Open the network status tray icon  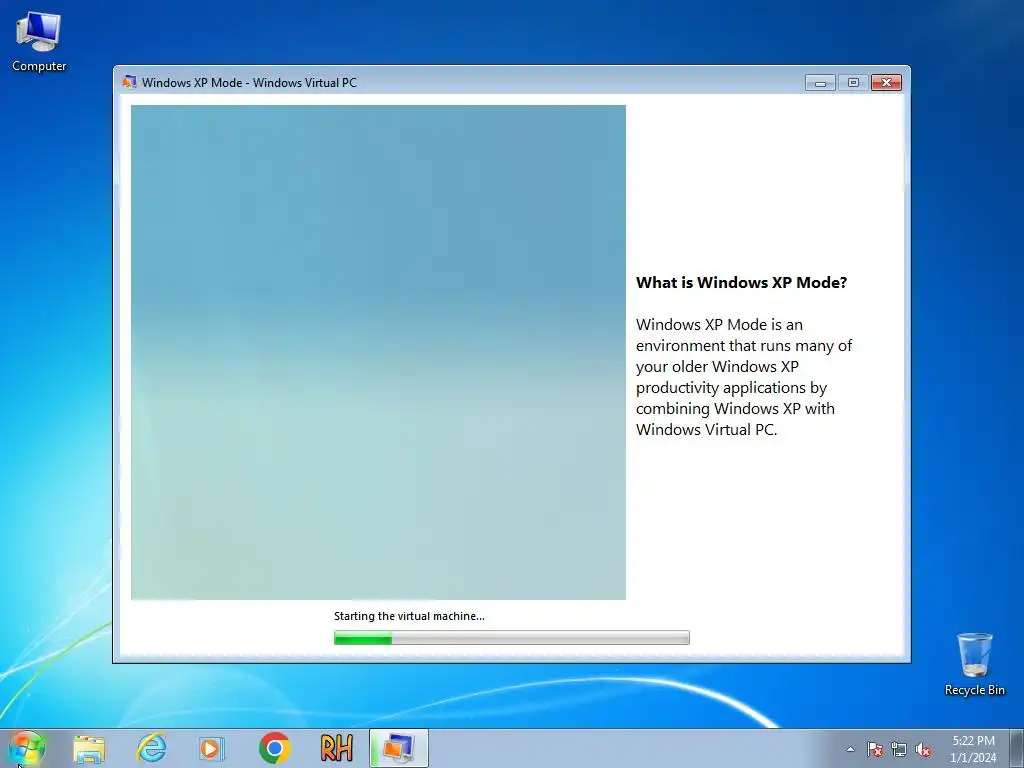point(899,749)
